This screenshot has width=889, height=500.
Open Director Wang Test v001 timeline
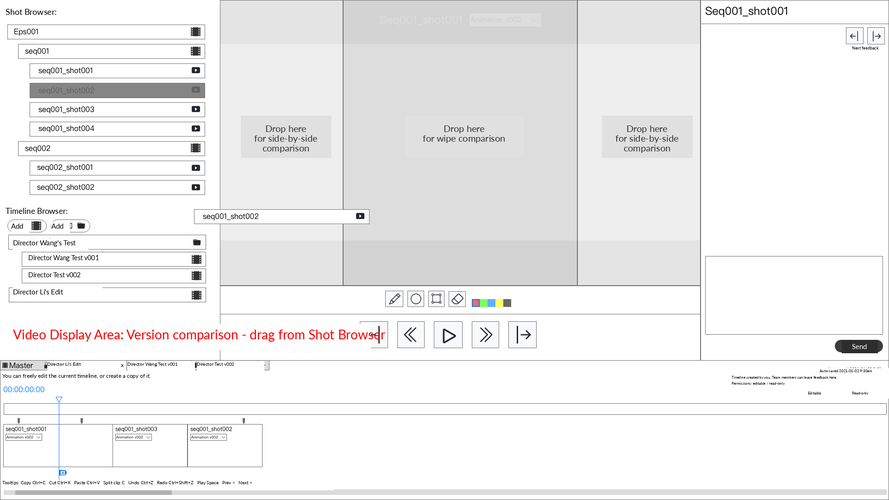[113, 259]
